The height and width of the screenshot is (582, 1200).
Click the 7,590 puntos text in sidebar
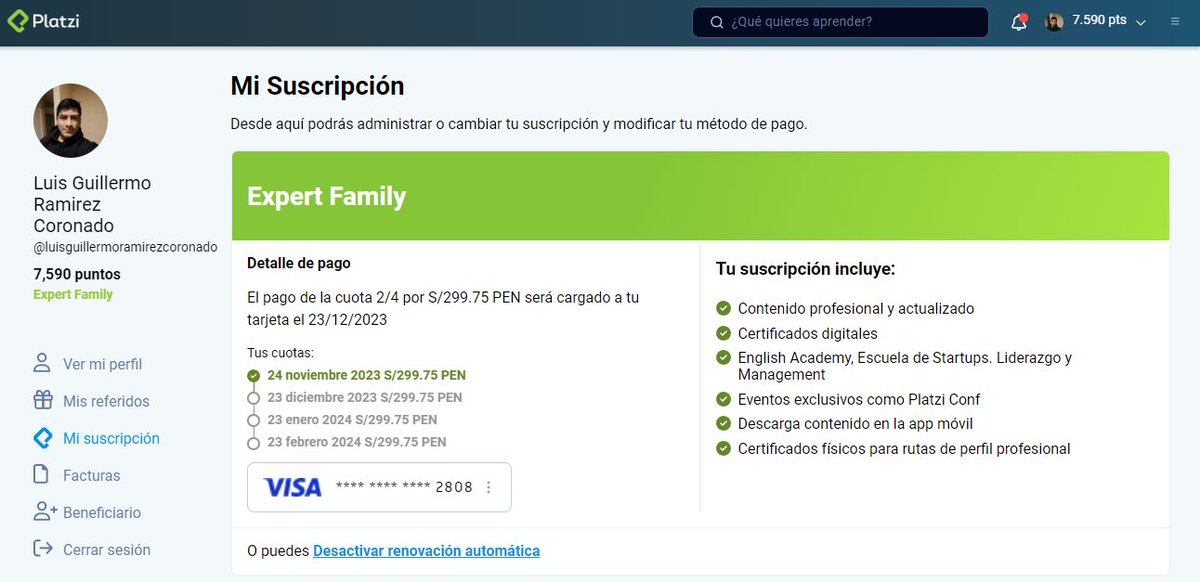pos(77,274)
